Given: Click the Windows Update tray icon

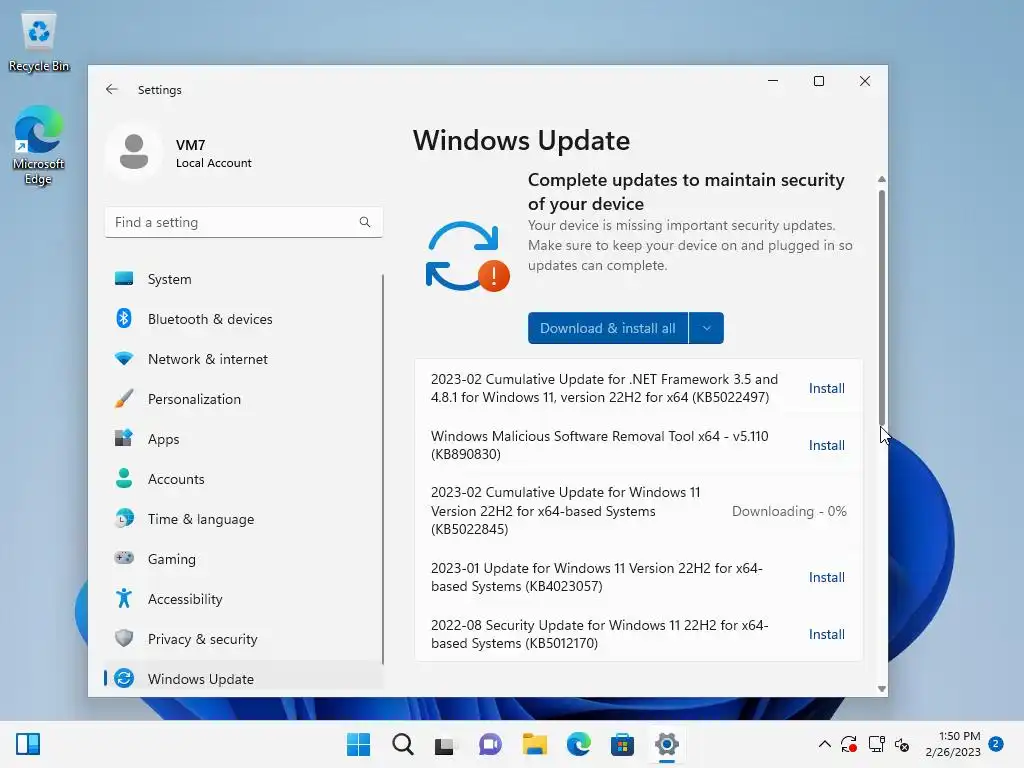Looking at the screenshot, I should tap(849, 744).
